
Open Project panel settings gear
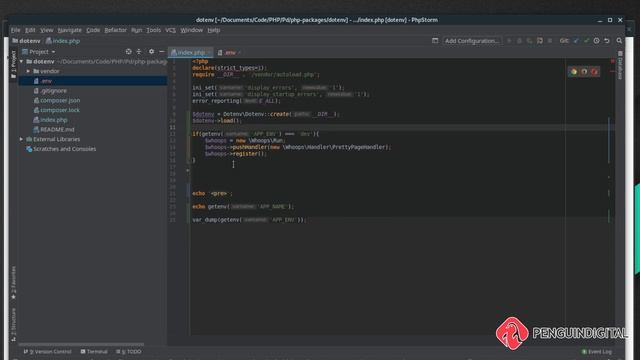(x=151, y=51)
